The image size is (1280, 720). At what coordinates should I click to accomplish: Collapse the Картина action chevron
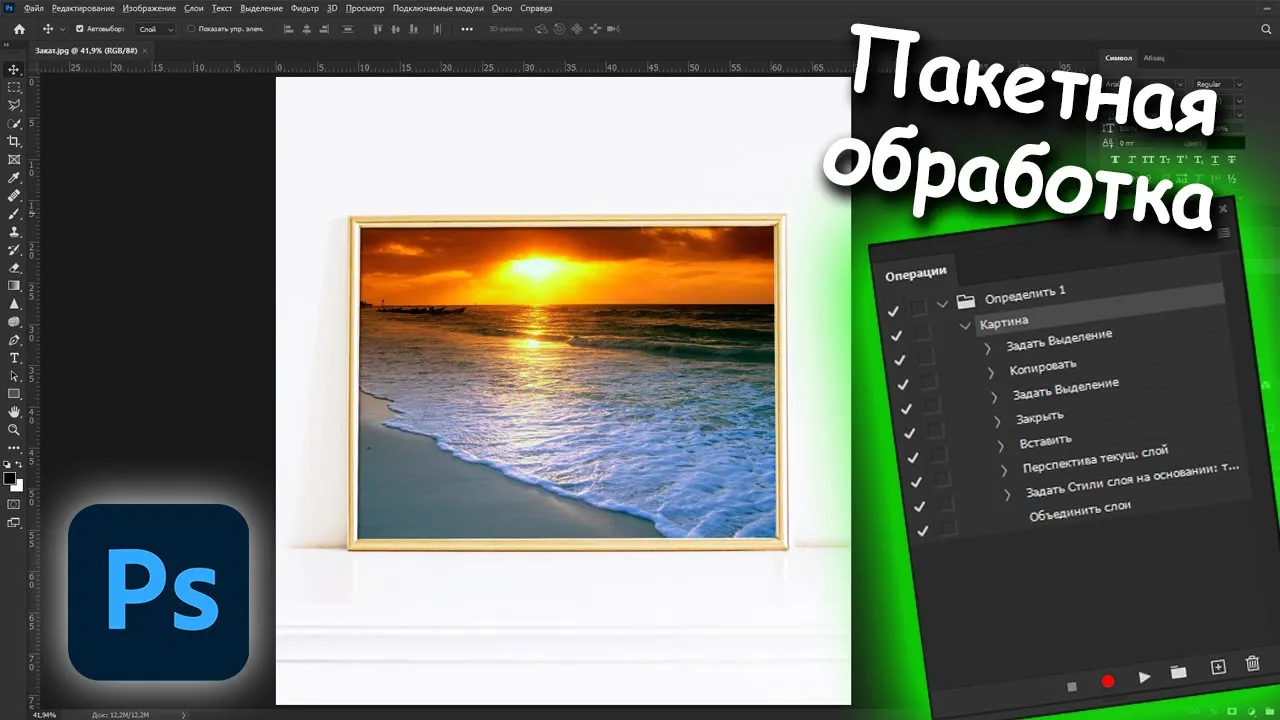pyautogui.click(x=965, y=325)
